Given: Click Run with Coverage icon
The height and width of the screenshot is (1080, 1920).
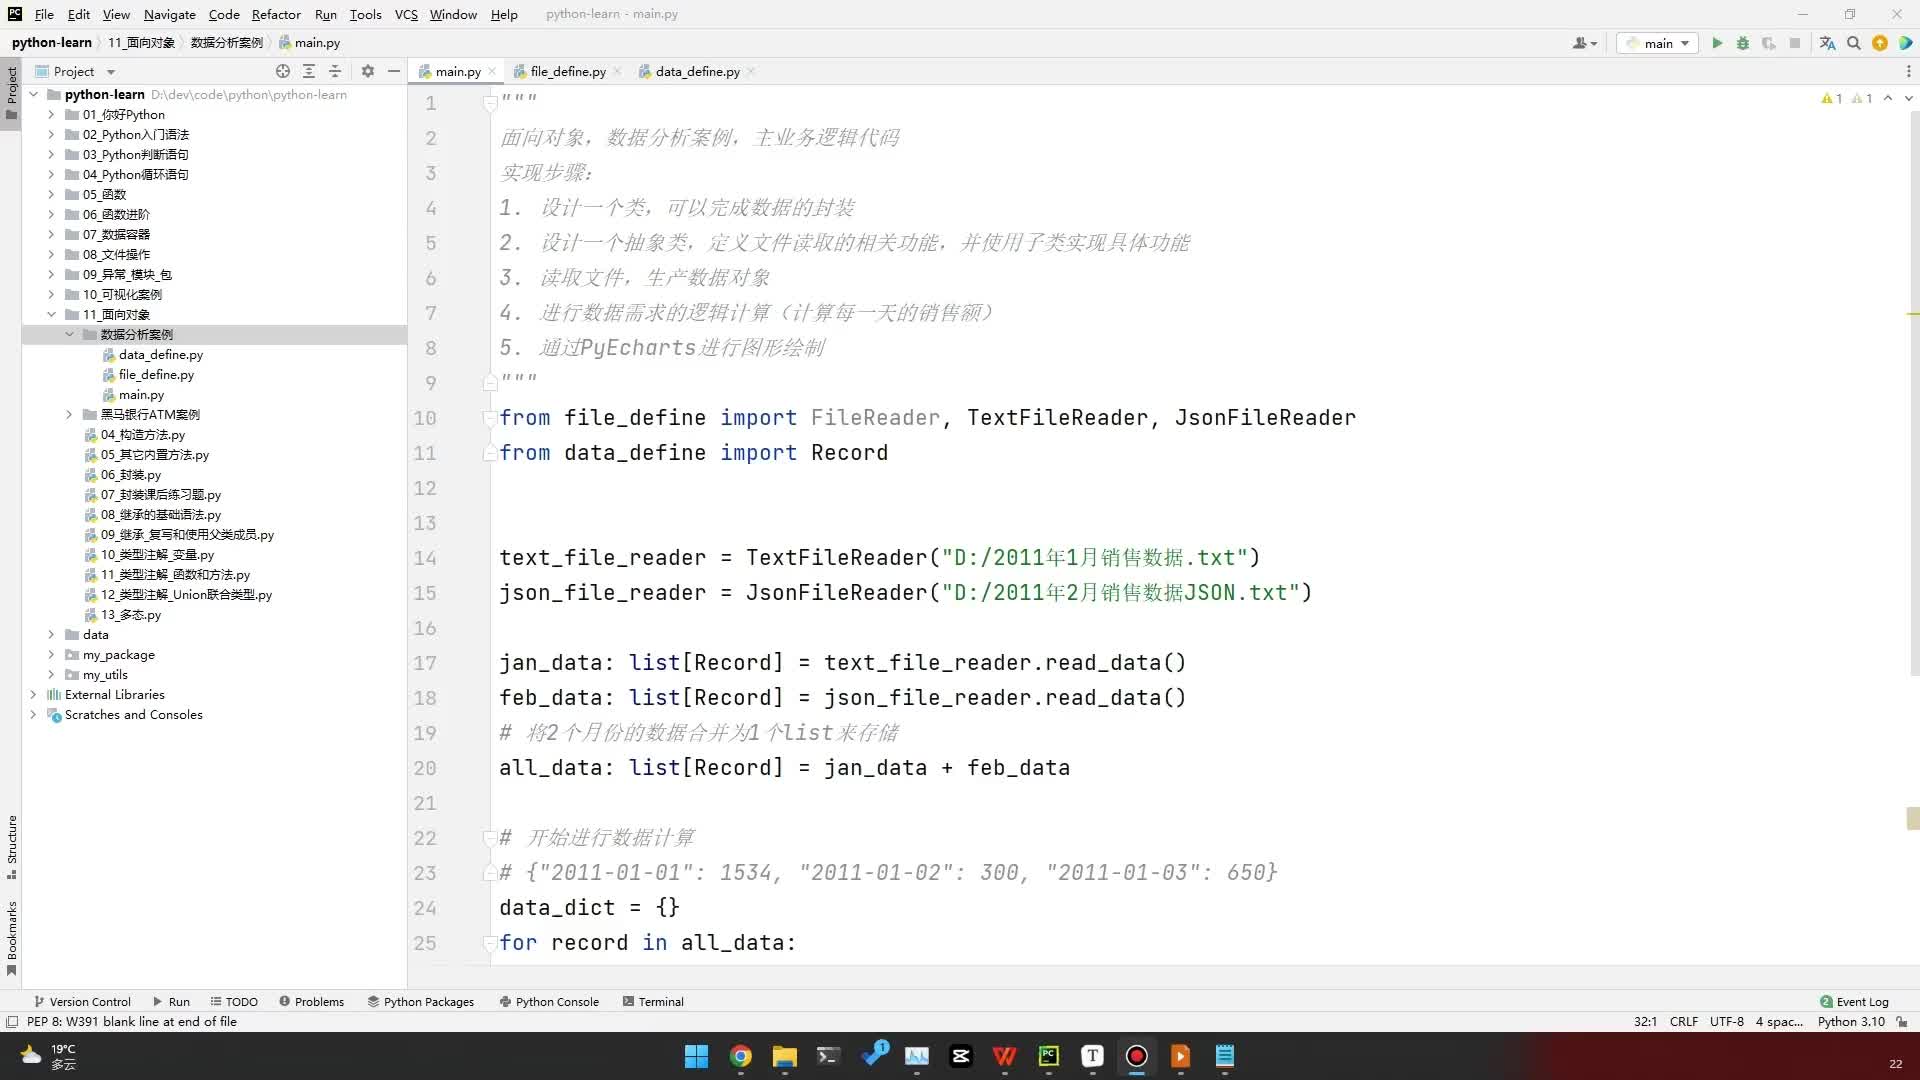Looking at the screenshot, I should (1769, 43).
